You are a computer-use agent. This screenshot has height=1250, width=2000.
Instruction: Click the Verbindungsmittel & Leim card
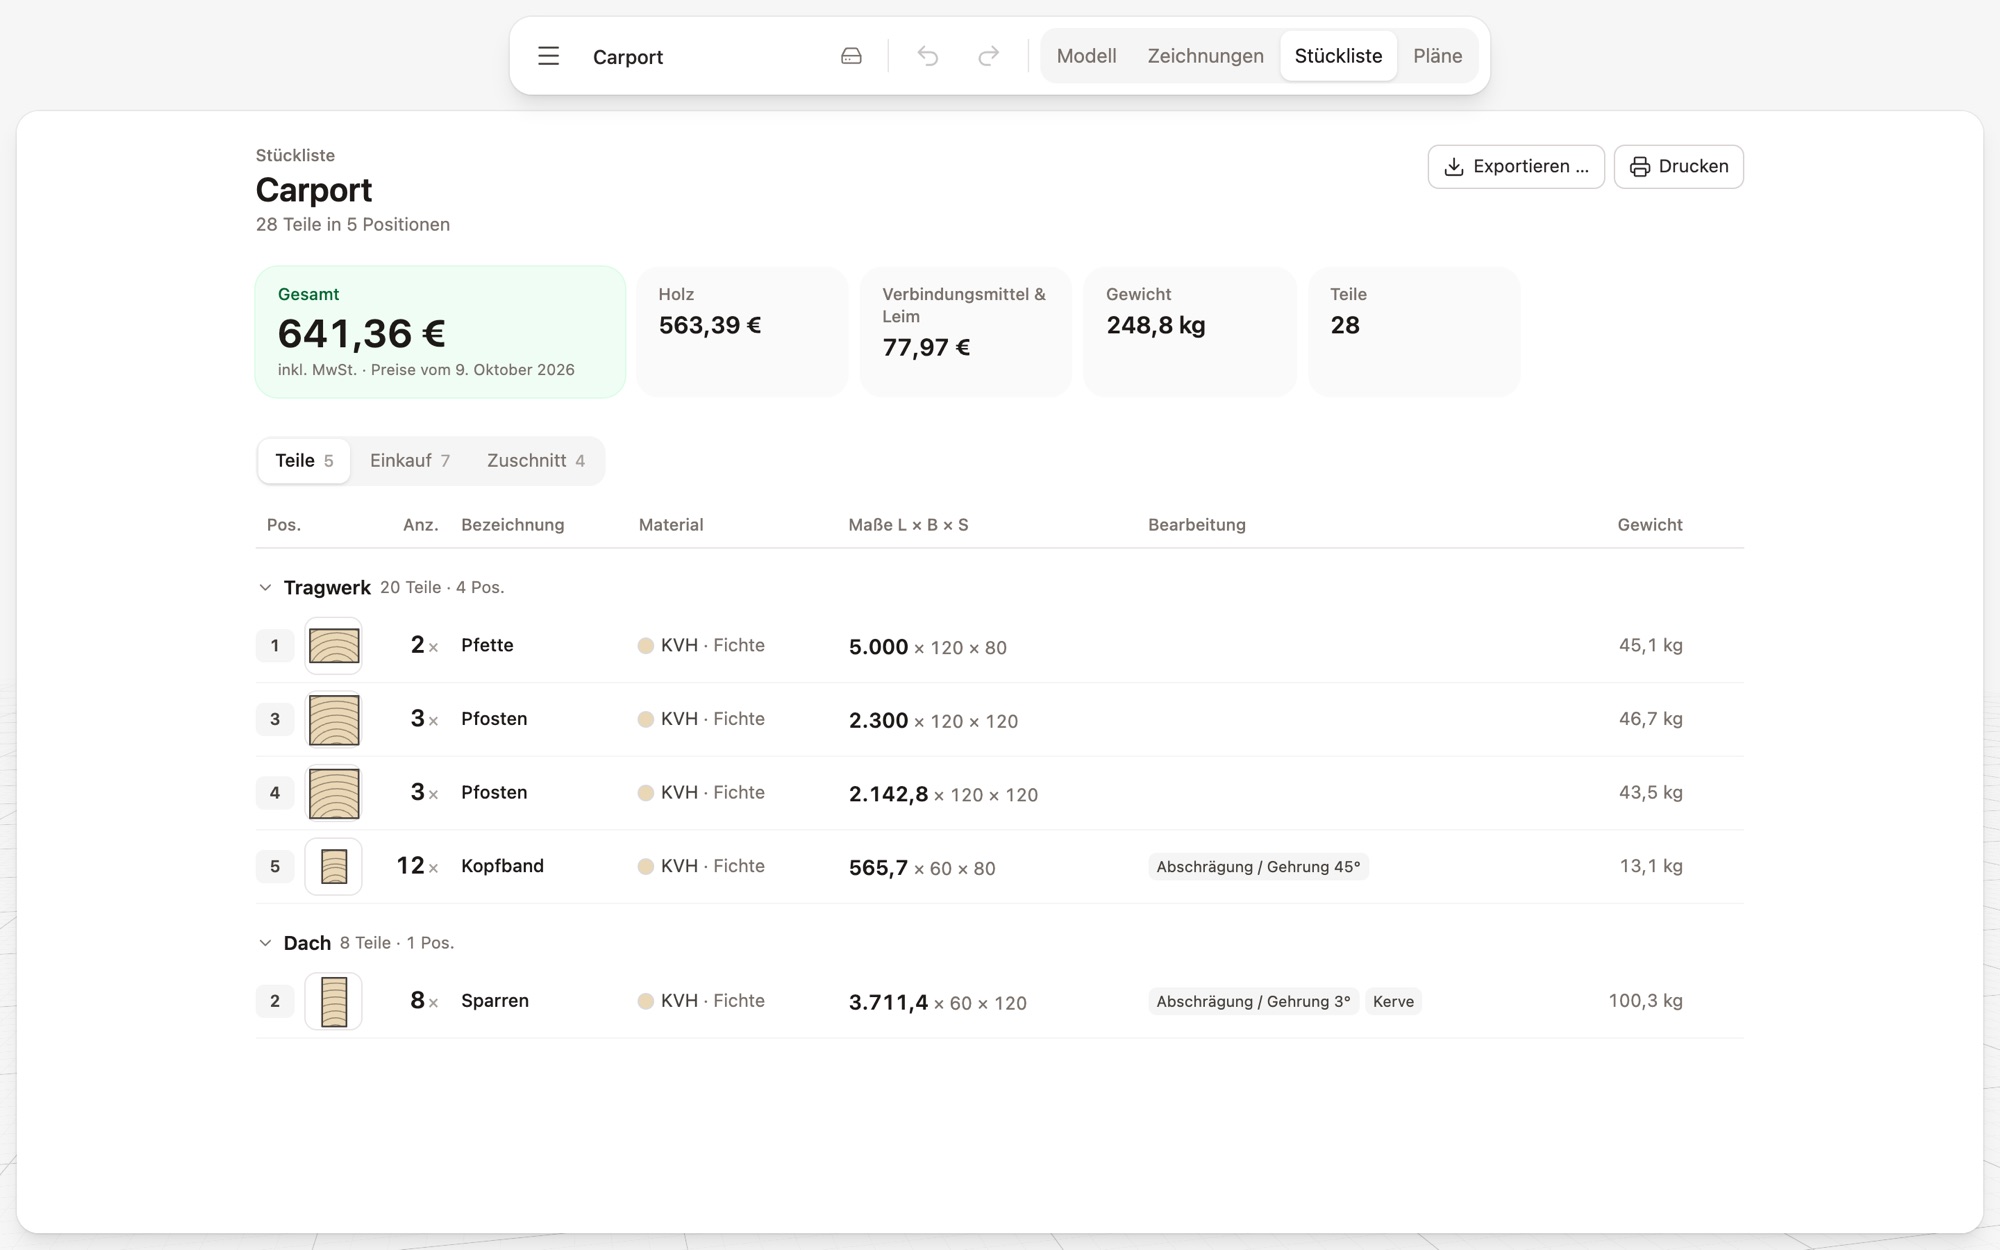click(x=965, y=332)
